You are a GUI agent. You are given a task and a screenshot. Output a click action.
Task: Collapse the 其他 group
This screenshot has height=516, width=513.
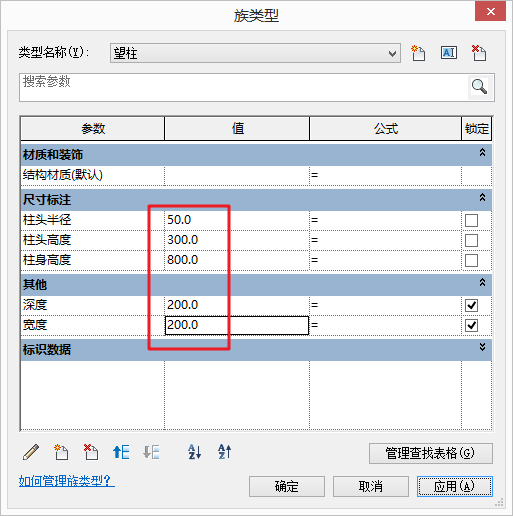[482, 283]
